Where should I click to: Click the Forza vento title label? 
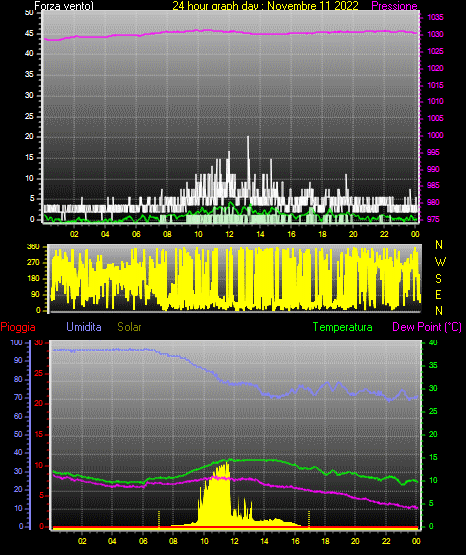[64, 6]
